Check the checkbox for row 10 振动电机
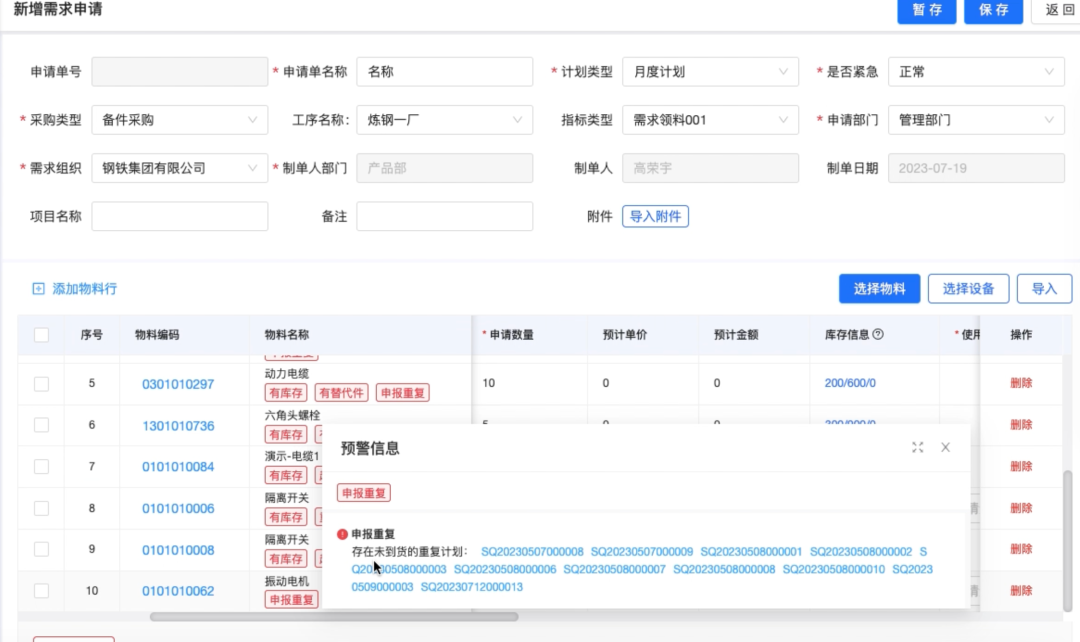The width and height of the screenshot is (1080, 642). pos(41,590)
